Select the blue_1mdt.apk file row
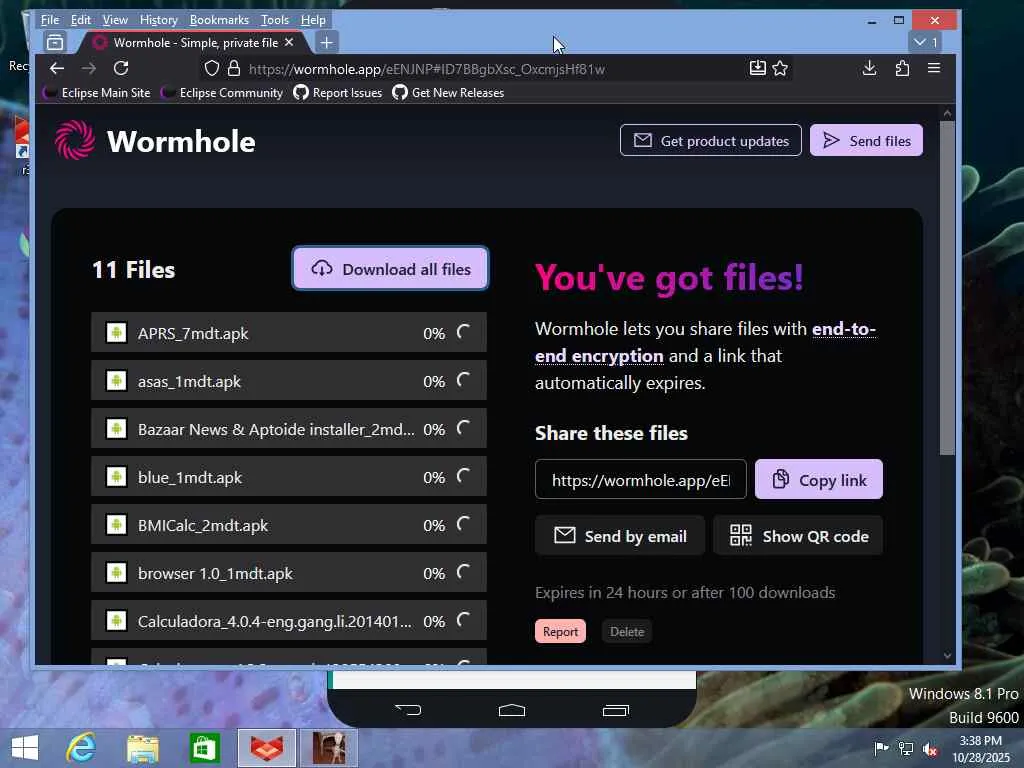The height and width of the screenshot is (768, 1024). tap(289, 477)
